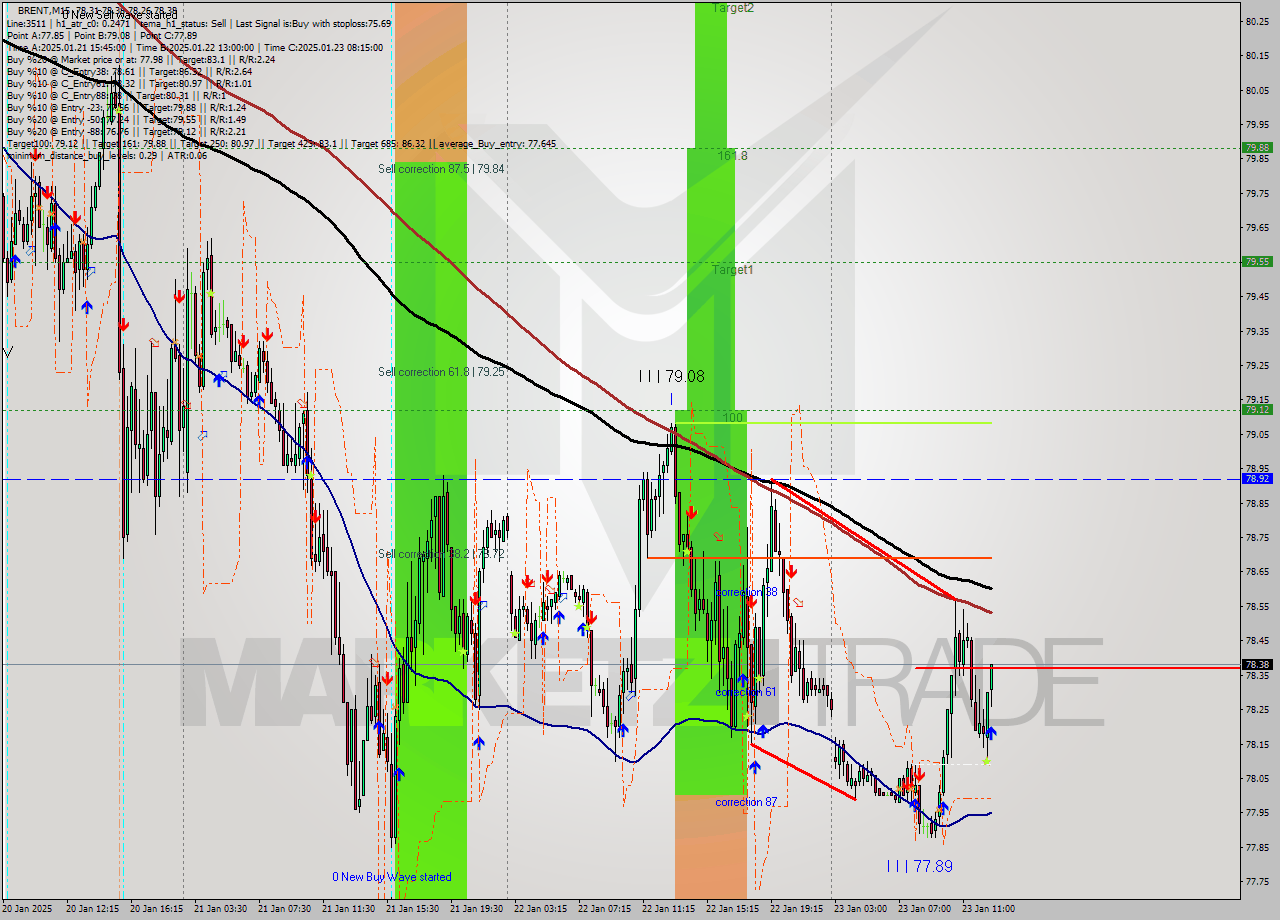Screen dimensions: 1280x920
Task: Click the 78.65 price axis label
Action: 1257,572
